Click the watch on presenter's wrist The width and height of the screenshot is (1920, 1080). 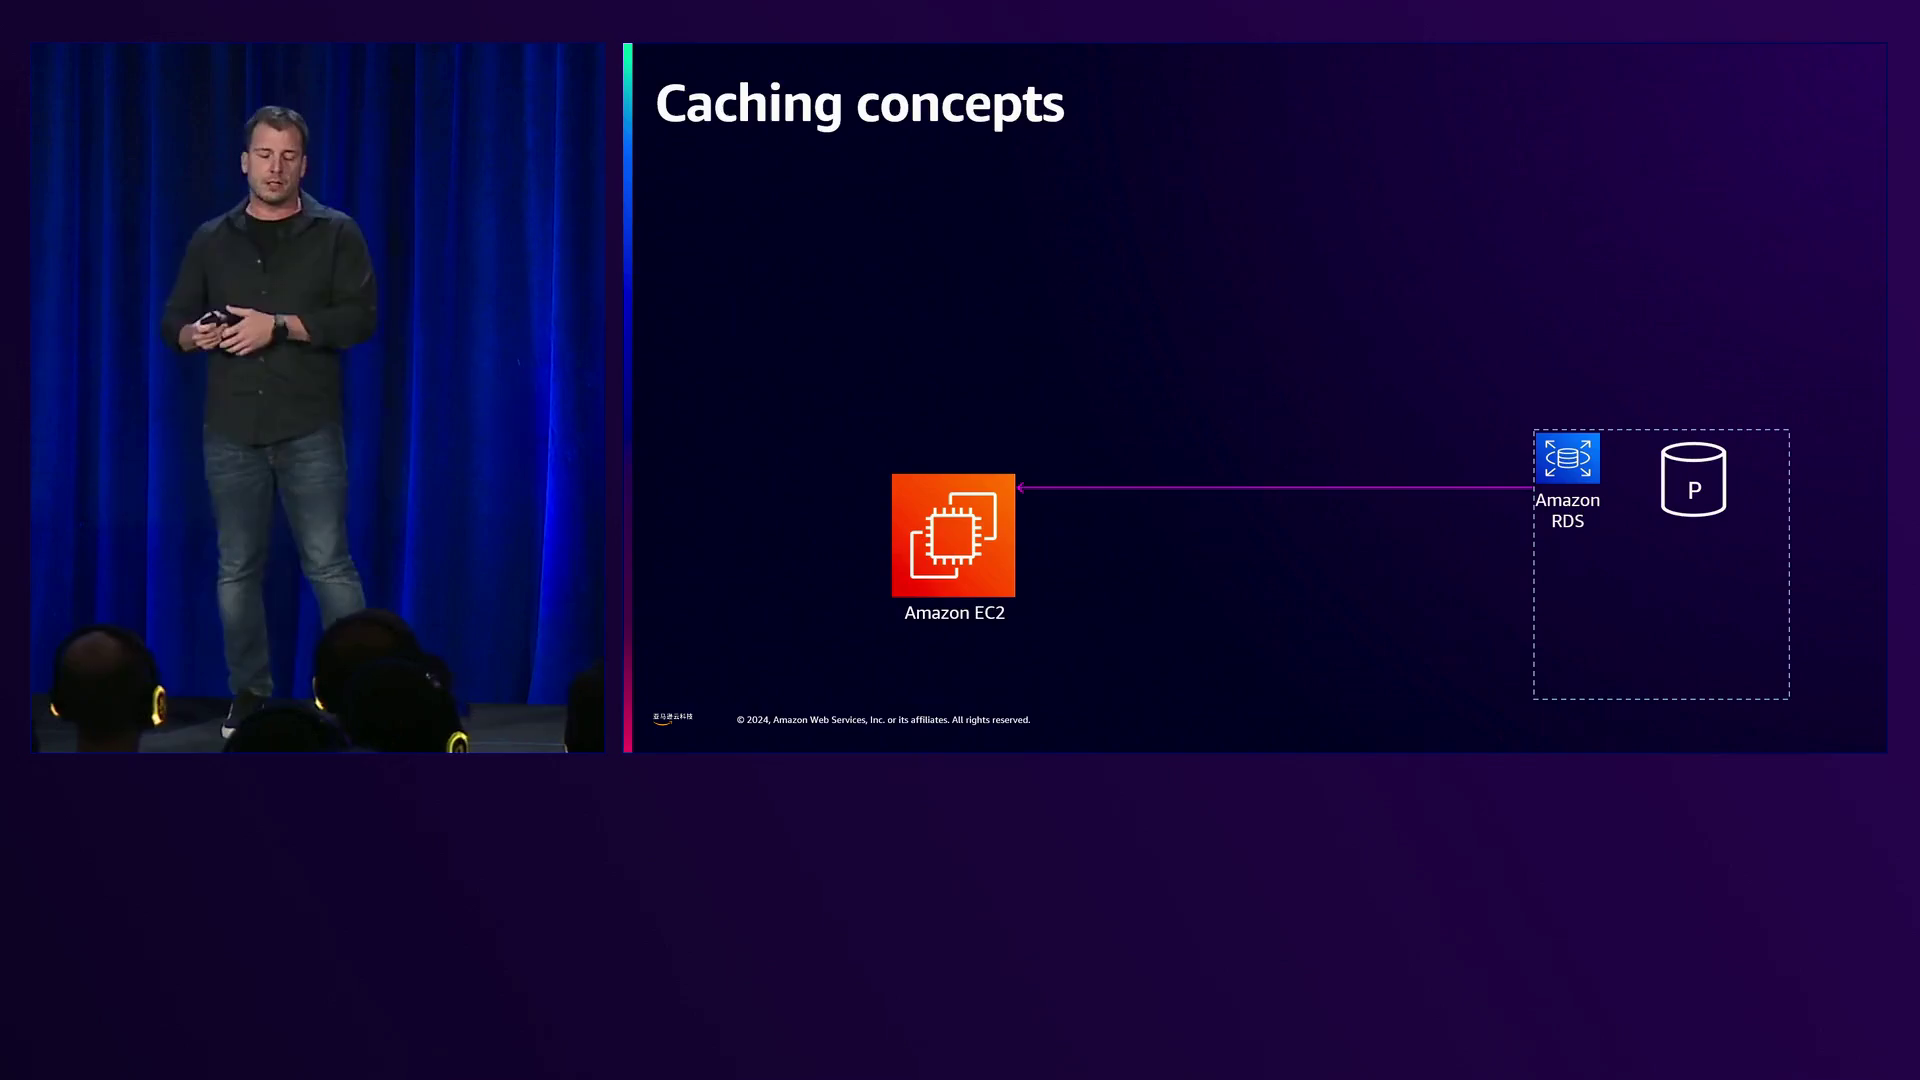coord(280,326)
